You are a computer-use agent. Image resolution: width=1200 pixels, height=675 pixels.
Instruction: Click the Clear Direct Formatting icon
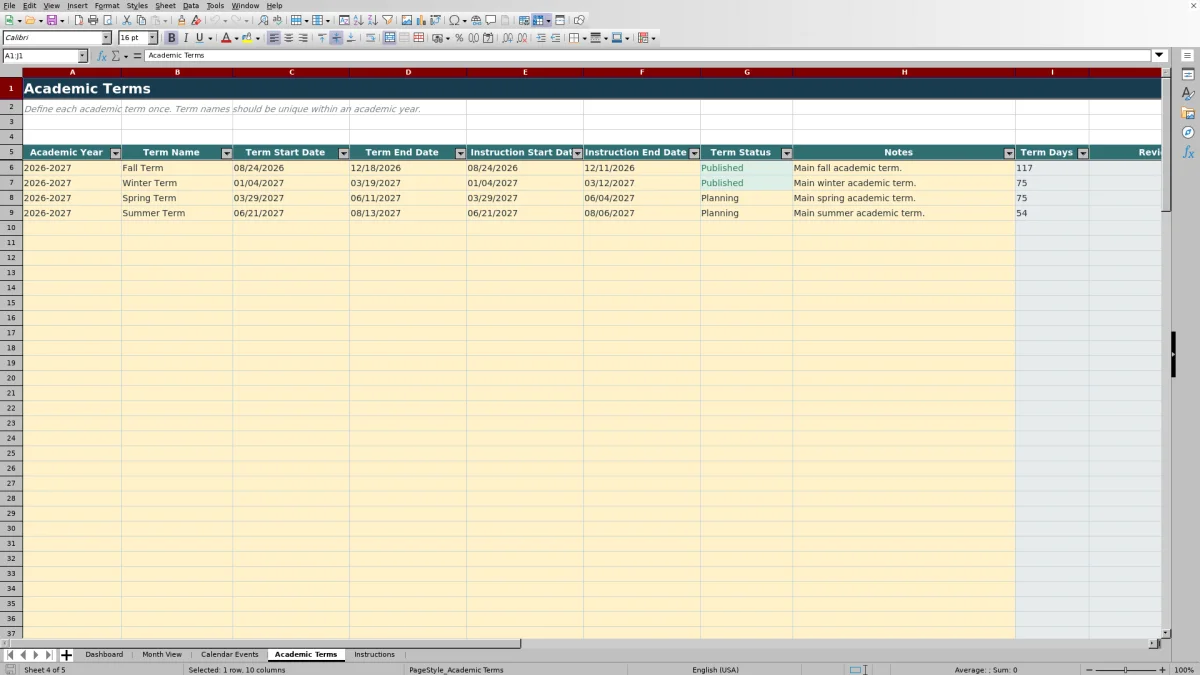pos(196,20)
